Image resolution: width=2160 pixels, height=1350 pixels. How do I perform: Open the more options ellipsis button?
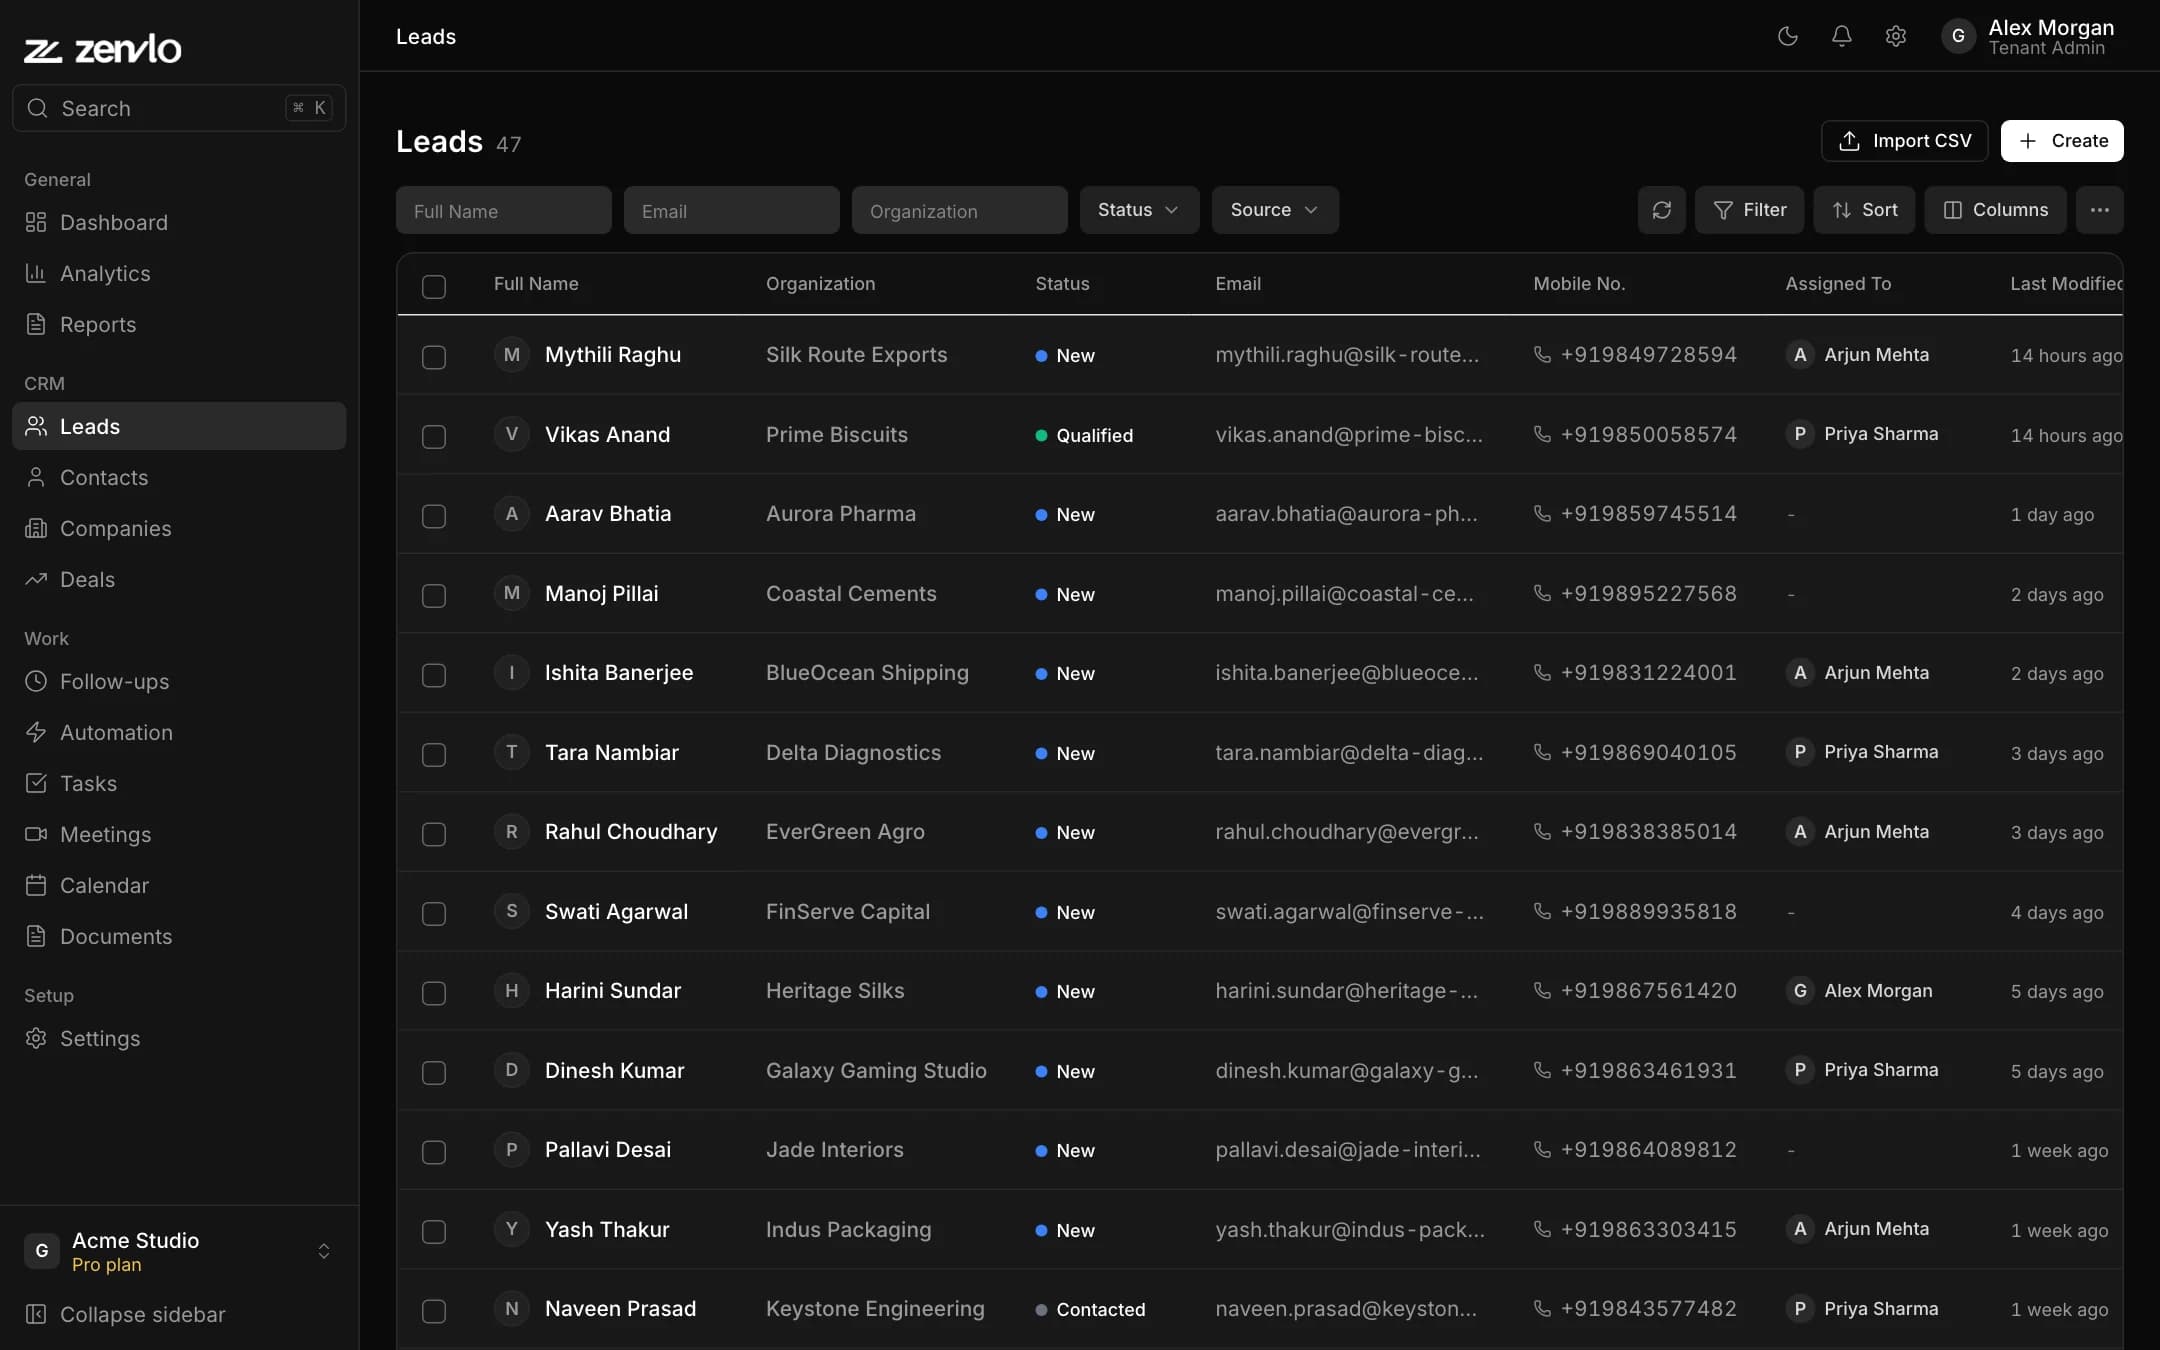(x=2100, y=210)
